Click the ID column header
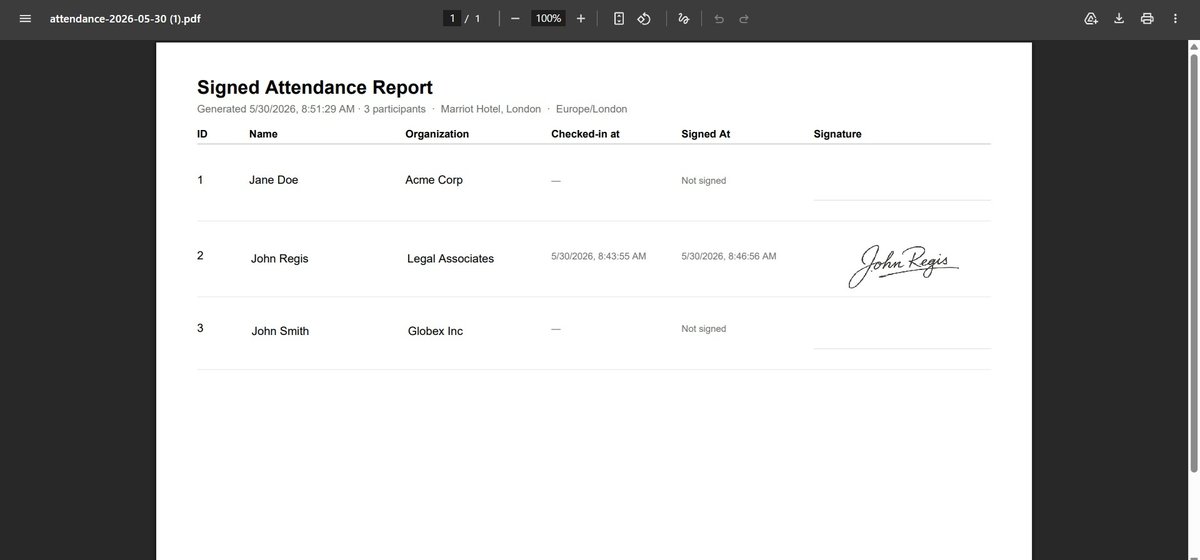Screen dimensions: 1200x560 click(x=203, y=133)
